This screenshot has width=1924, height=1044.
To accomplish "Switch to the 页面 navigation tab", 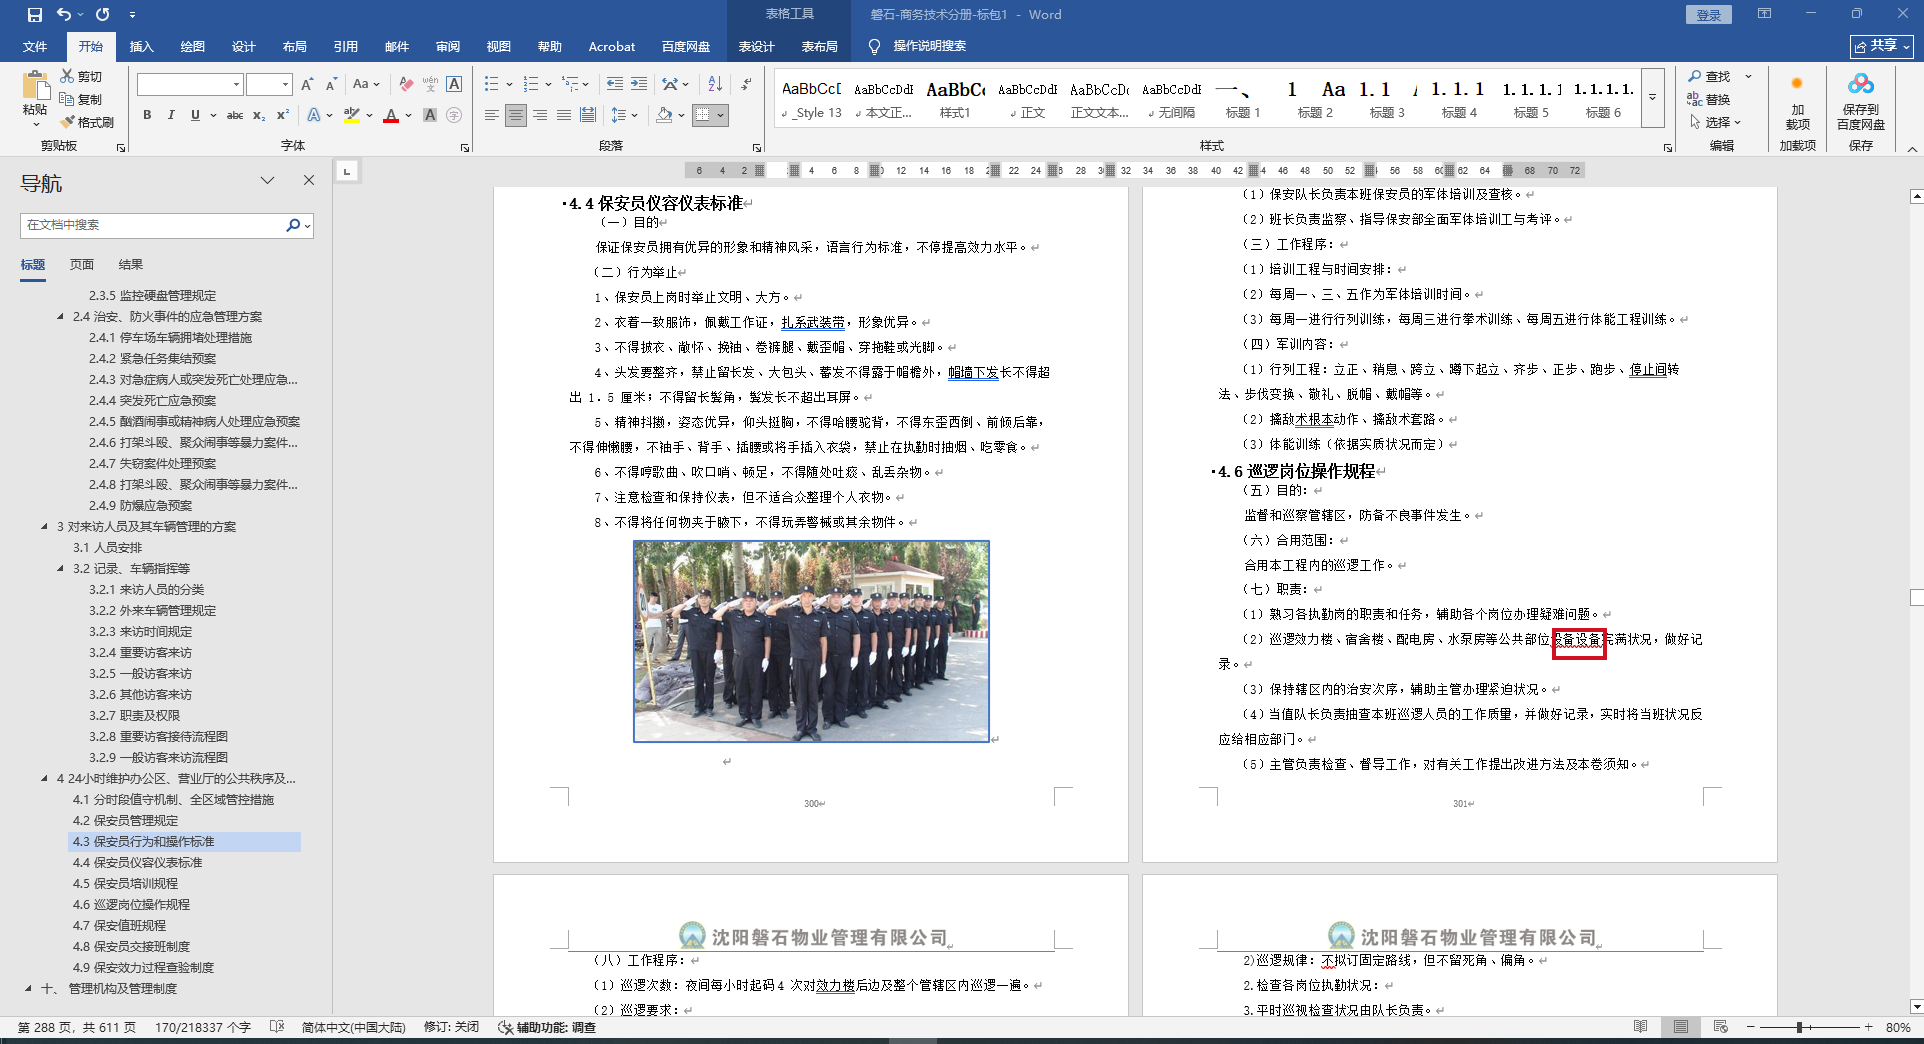I will point(82,264).
